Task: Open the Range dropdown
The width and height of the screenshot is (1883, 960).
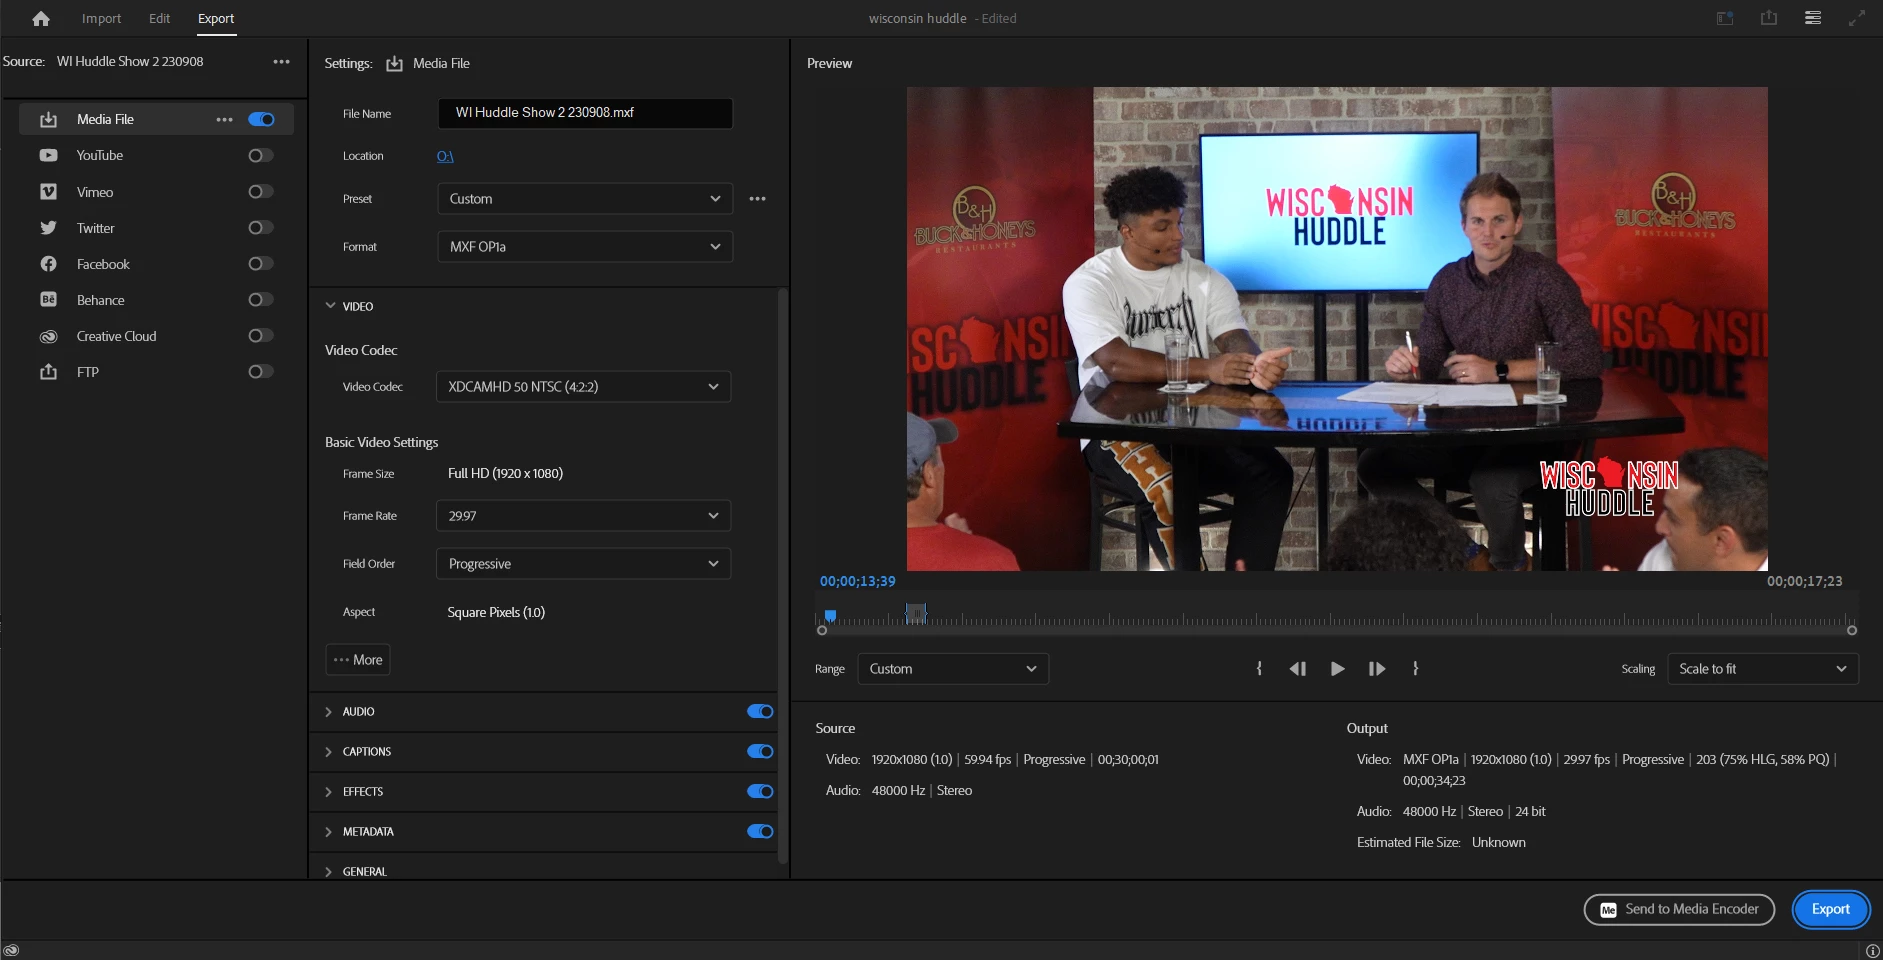Action: tap(953, 668)
